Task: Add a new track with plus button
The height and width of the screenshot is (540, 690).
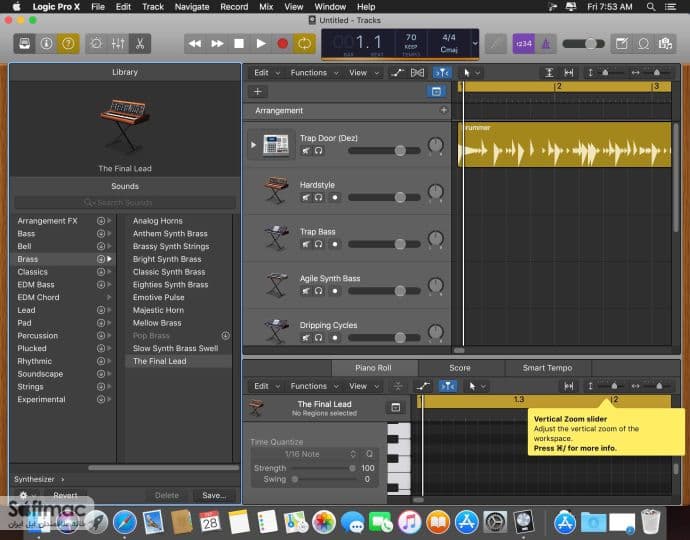Action: click(x=258, y=92)
